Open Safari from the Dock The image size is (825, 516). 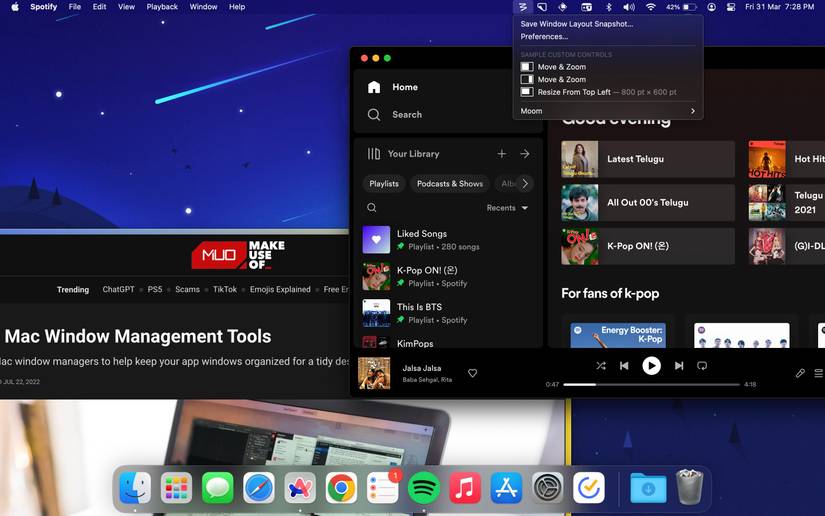(259, 488)
